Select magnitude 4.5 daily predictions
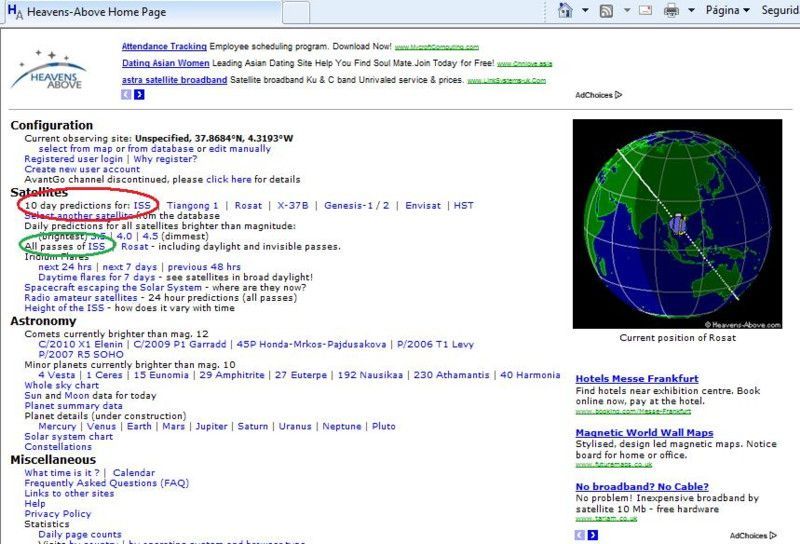The image size is (800, 544). pyautogui.click(x=151, y=236)
